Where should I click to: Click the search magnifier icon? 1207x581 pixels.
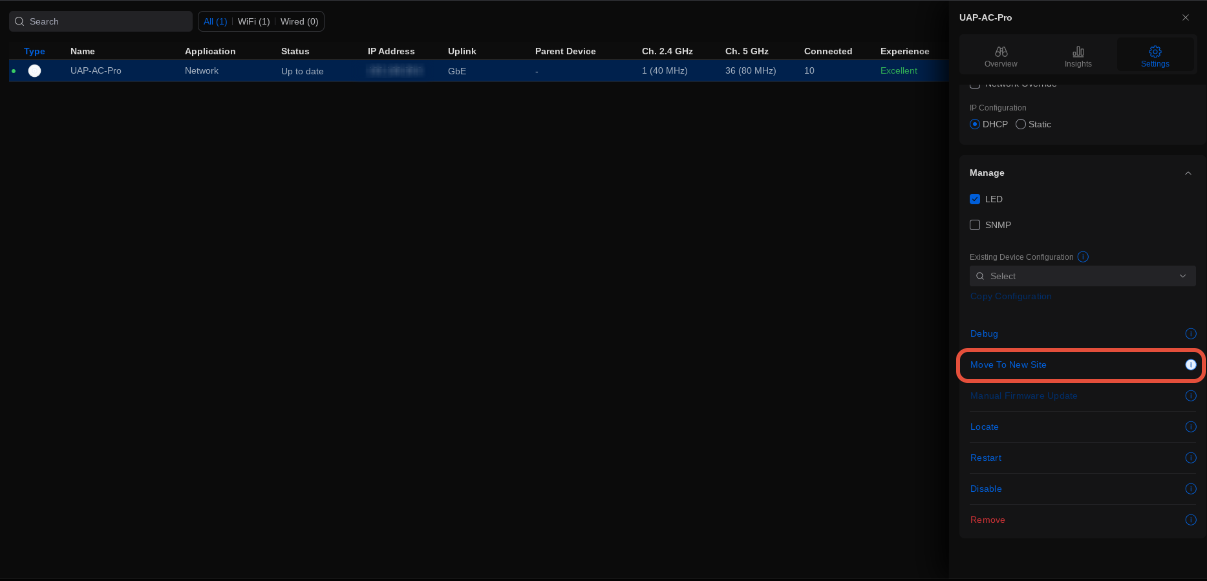19,21
